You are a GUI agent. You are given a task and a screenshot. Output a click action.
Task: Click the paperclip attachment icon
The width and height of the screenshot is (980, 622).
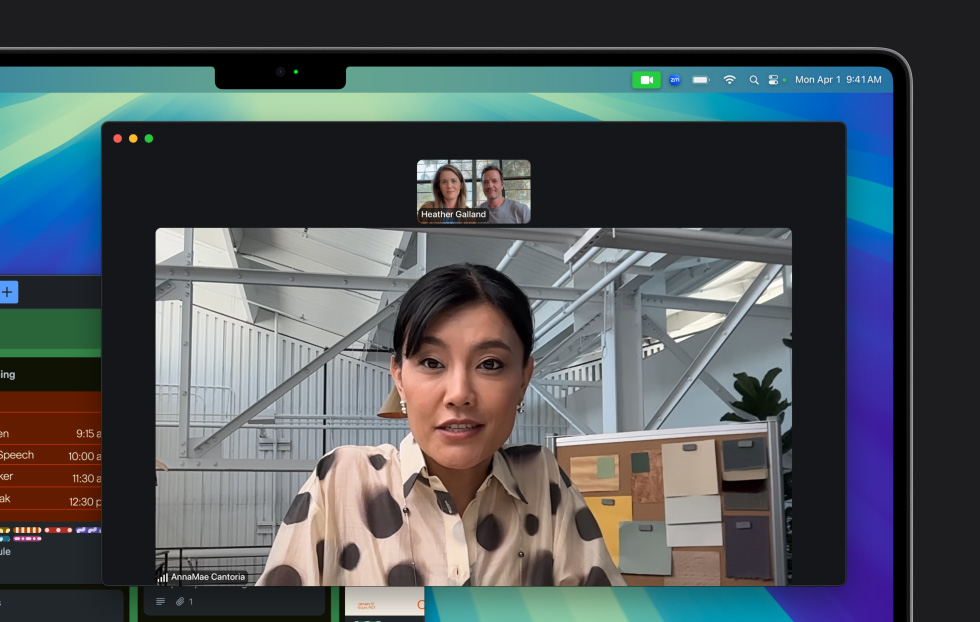click(180, 602)
